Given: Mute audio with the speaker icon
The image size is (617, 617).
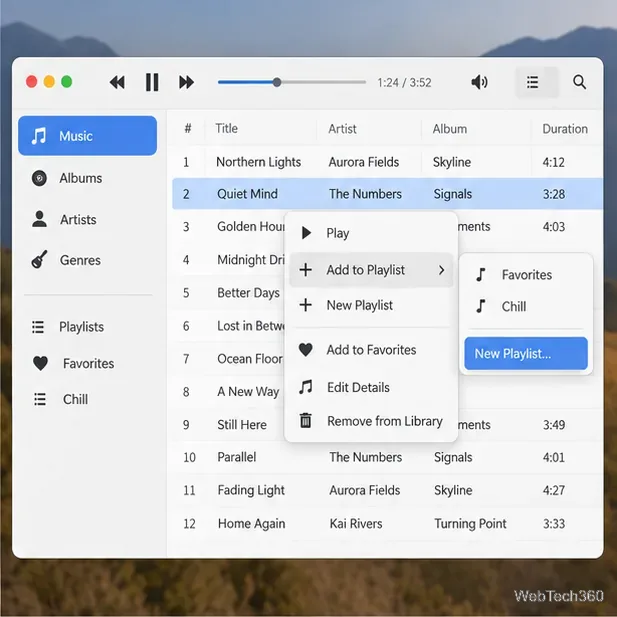Looking at the screenshot, I should [479, 82].
